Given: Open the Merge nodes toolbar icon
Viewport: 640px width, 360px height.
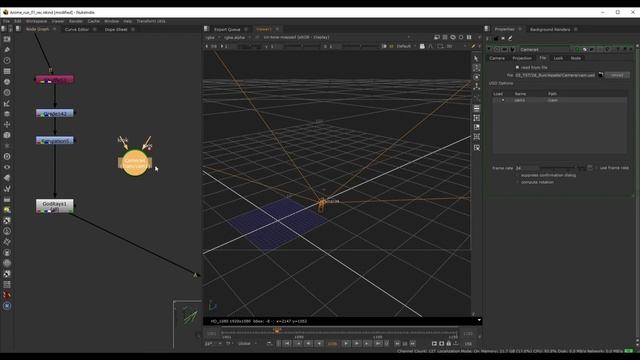Looking at the screenshot, I should [x=7, y=114].
